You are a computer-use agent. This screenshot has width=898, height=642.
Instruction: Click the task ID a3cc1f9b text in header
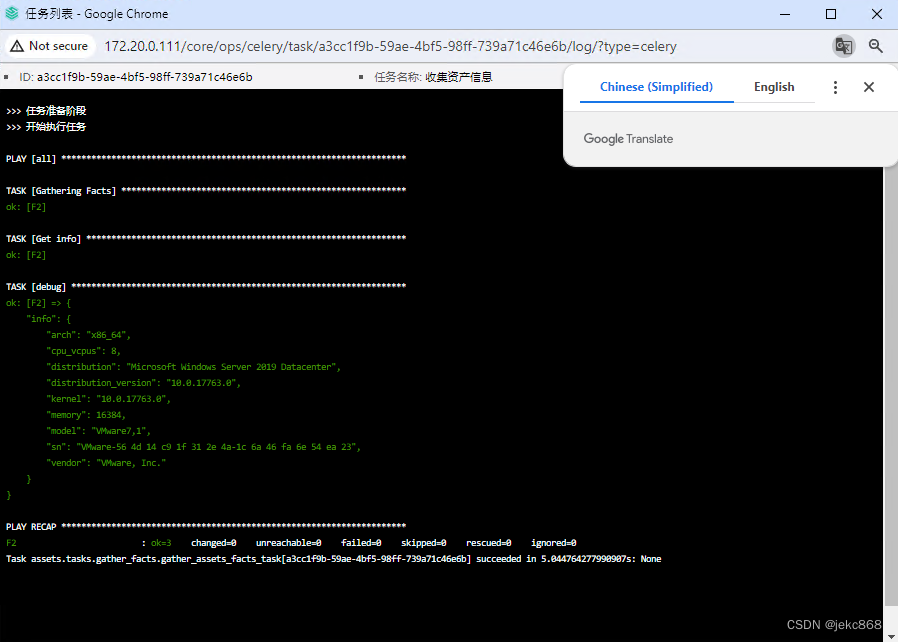(144, 77)
